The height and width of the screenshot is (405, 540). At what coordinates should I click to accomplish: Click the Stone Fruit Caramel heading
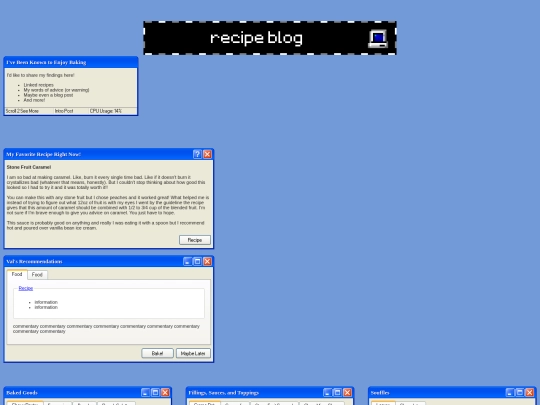(x=29, y=167)
